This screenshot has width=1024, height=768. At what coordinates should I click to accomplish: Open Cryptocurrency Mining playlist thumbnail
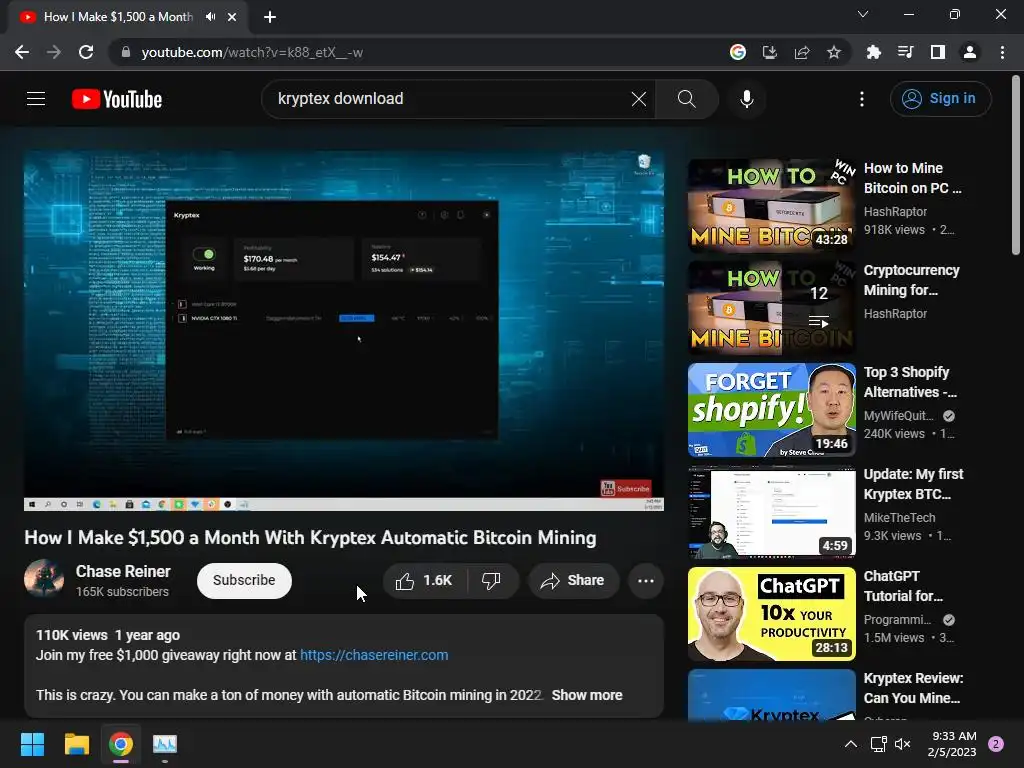point(771,308)
